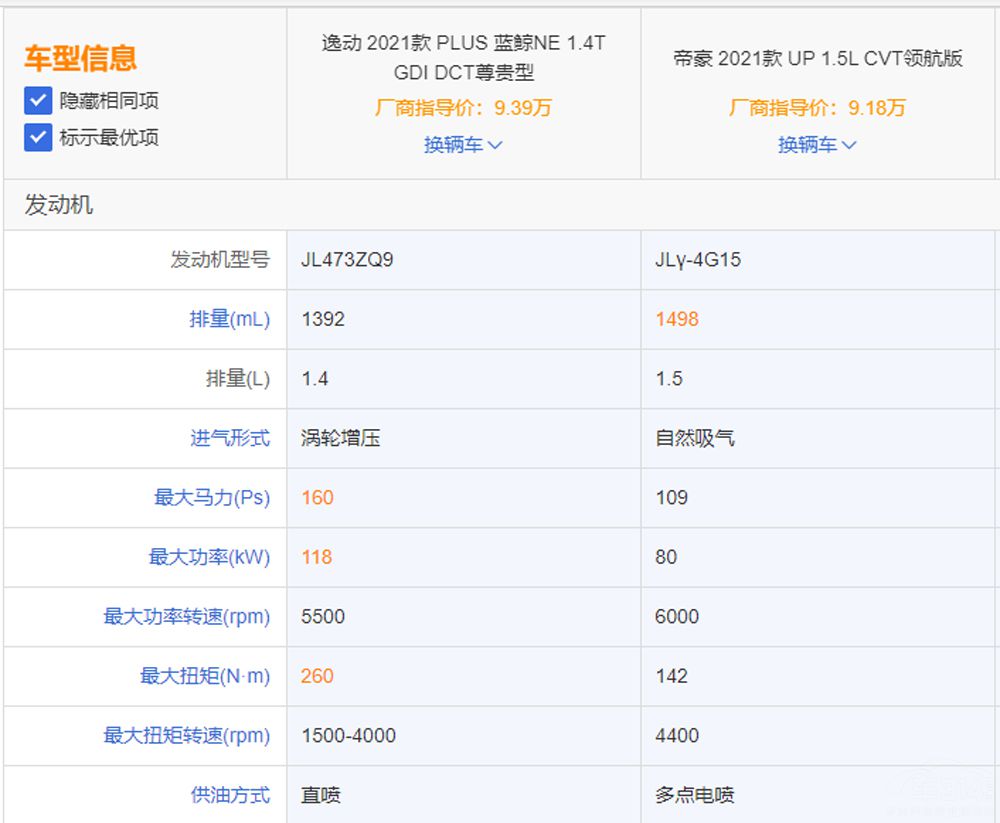This screenshot has height=823, width=1000.
Task: Click the 最大扭矩(N·m) link
Action: 205,676
